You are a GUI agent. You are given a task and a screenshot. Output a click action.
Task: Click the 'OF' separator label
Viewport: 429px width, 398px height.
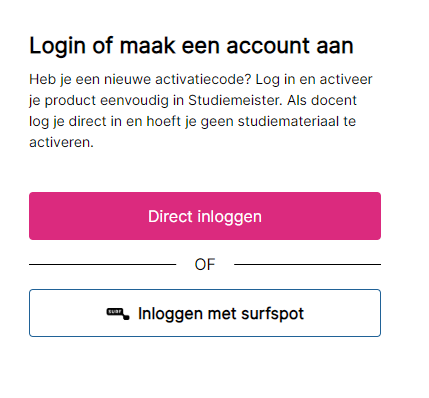coord(205,265)
